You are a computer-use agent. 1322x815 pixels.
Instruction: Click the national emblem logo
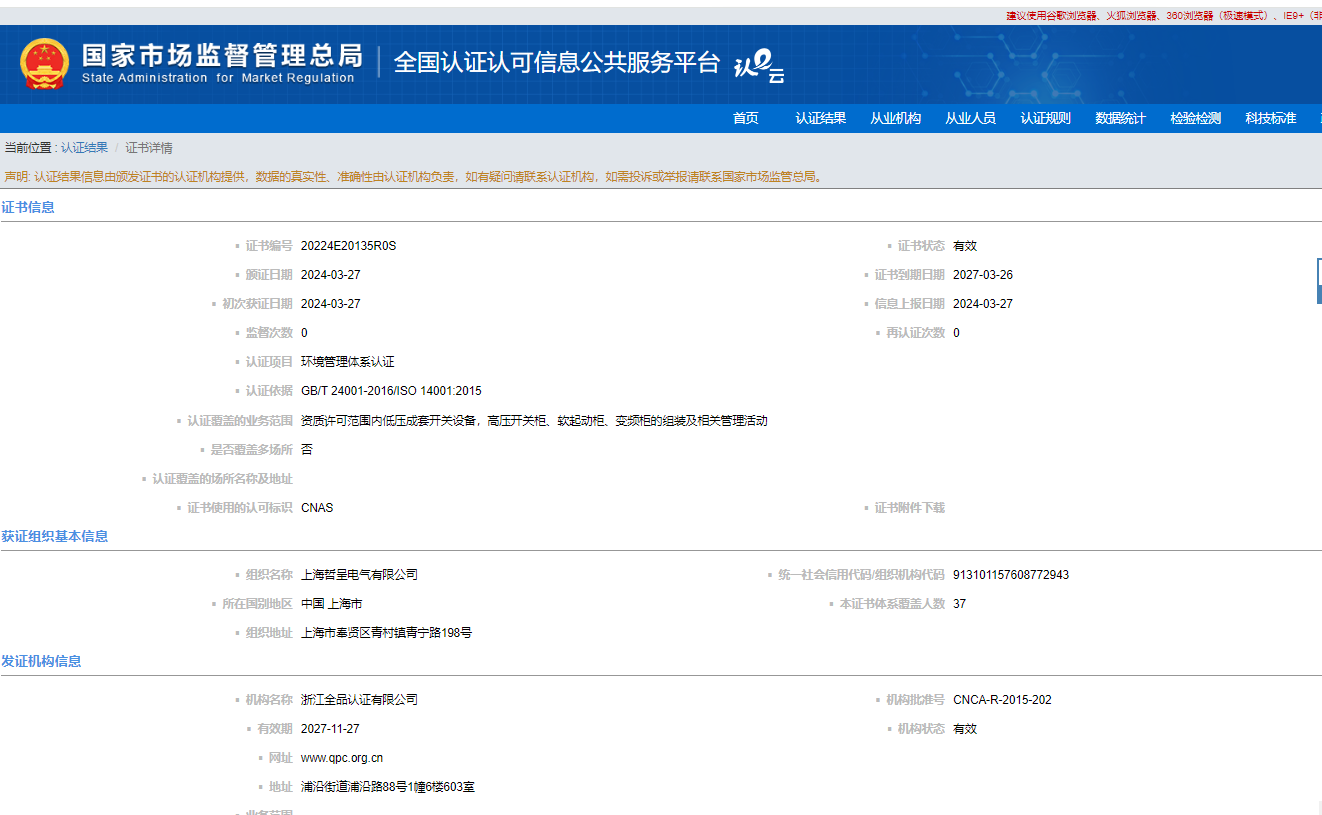tap(44, 63)
